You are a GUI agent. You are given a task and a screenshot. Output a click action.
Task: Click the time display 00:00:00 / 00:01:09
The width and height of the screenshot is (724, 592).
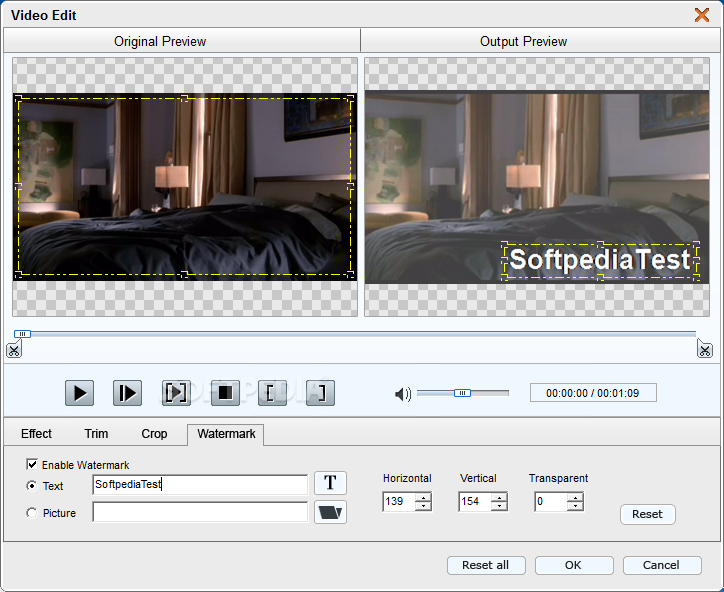pos(593,393)
